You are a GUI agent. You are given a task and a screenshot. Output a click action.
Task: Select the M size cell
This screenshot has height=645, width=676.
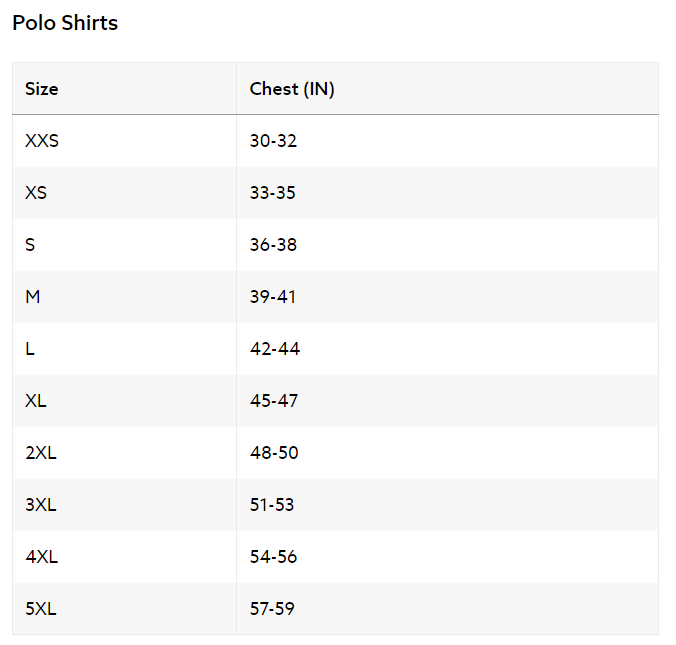[33, 297]
